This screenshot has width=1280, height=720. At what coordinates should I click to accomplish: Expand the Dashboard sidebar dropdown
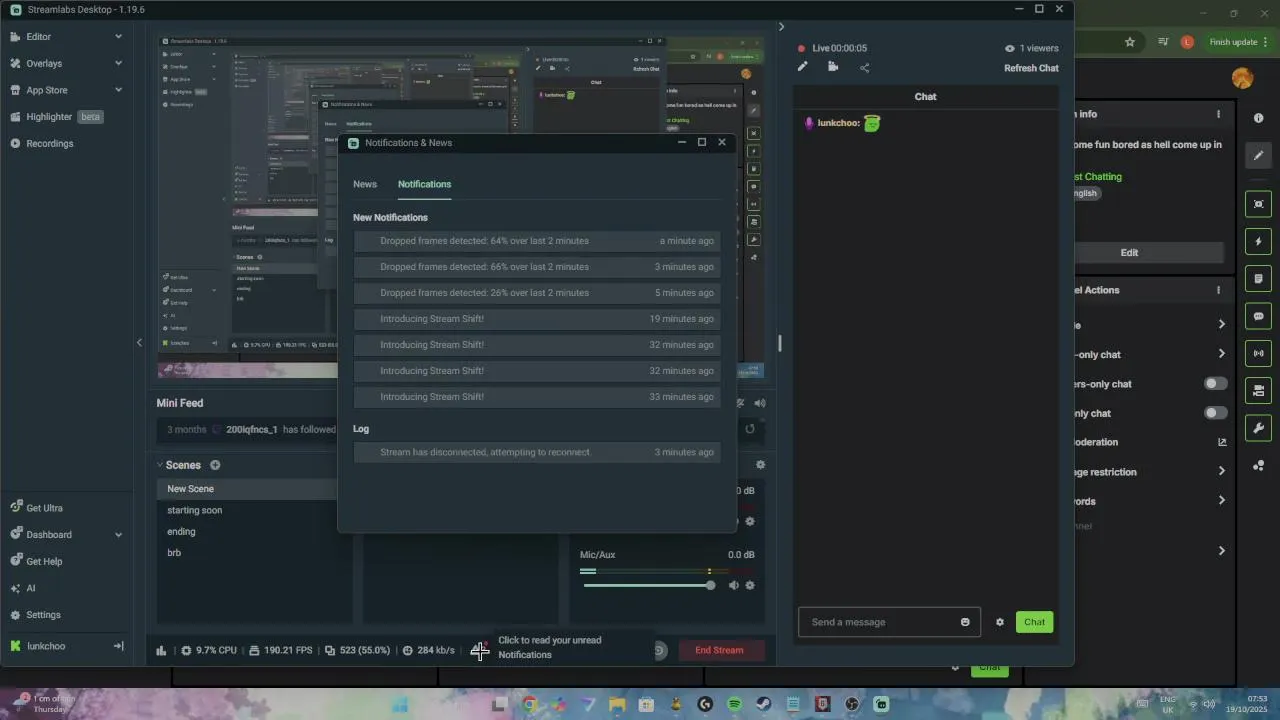[118, 535]
